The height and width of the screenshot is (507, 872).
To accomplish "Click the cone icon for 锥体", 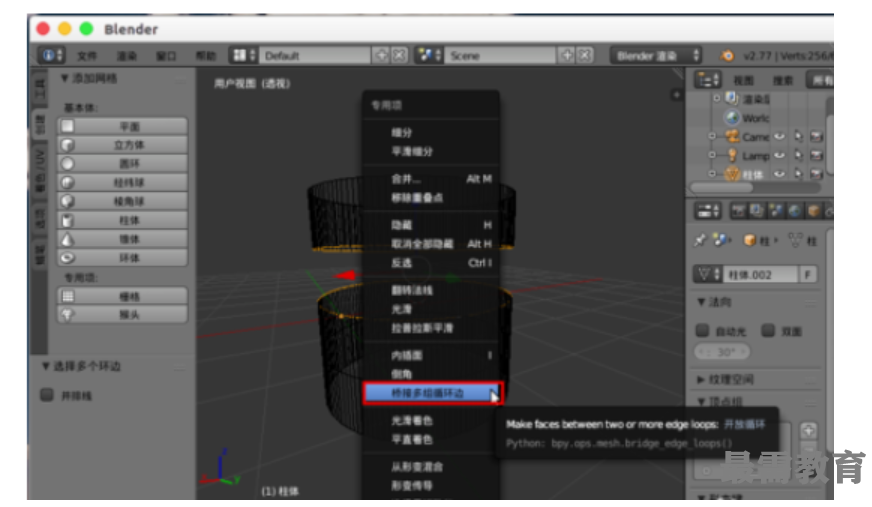I will click(x=67, y=239).
